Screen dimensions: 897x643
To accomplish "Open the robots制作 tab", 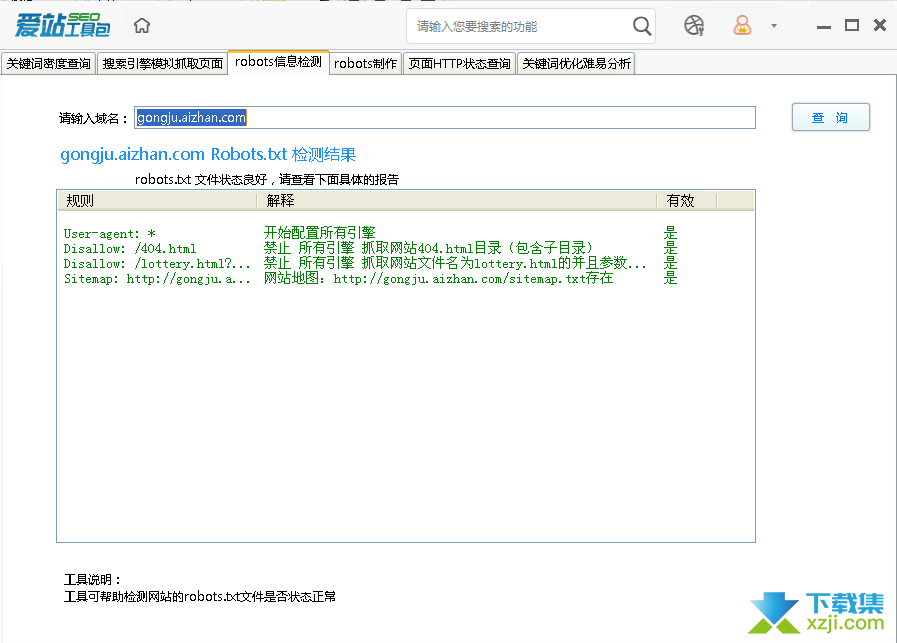I will [366, 63].
